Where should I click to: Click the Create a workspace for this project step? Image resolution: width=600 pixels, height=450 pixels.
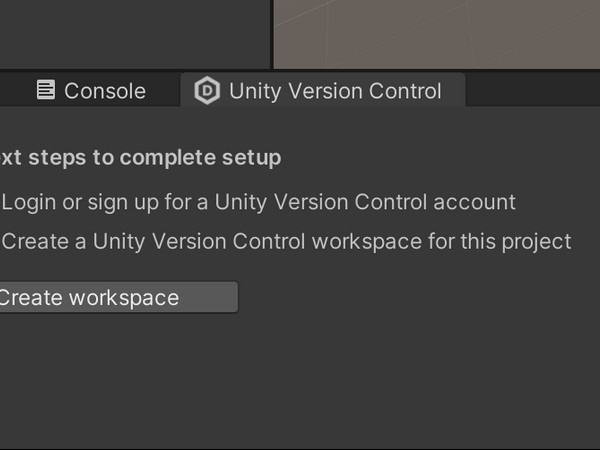[x=286, y=241]
